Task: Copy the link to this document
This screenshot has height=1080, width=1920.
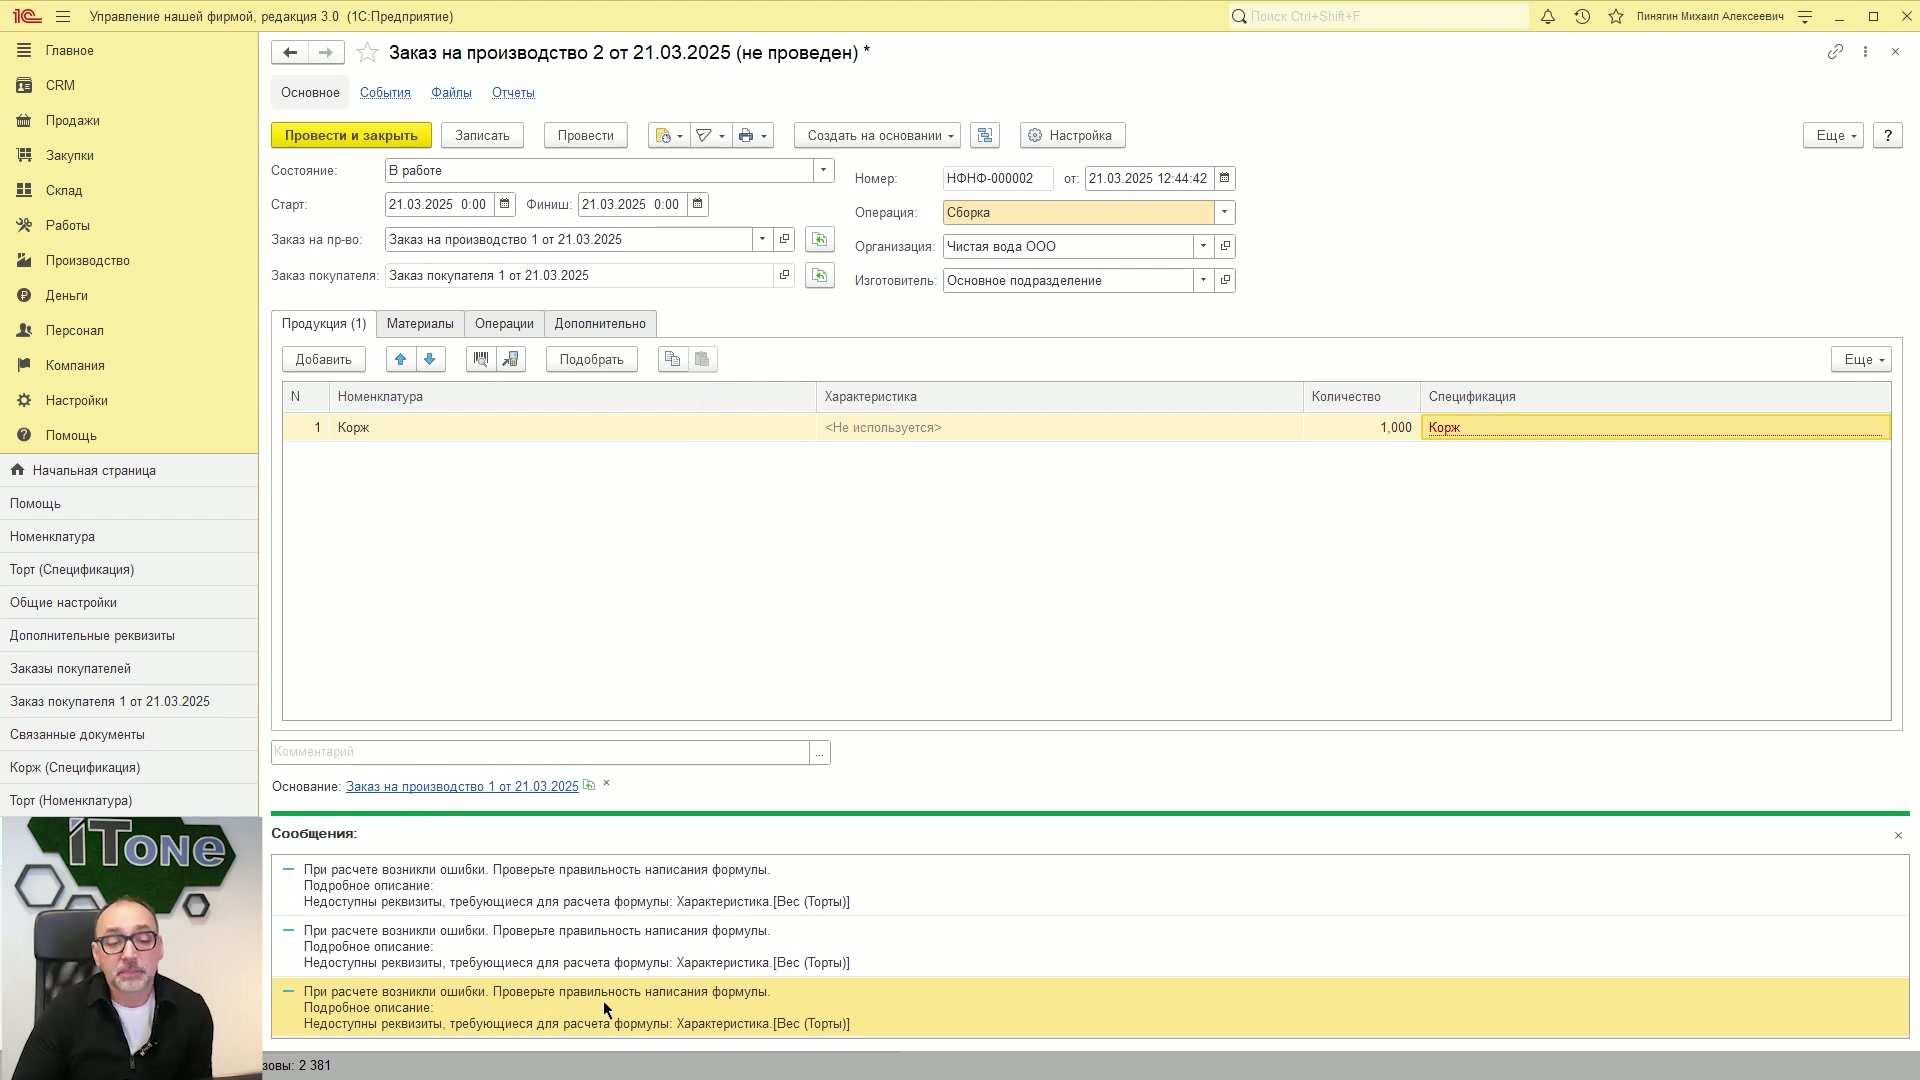Action: [x=1835, y=52]
